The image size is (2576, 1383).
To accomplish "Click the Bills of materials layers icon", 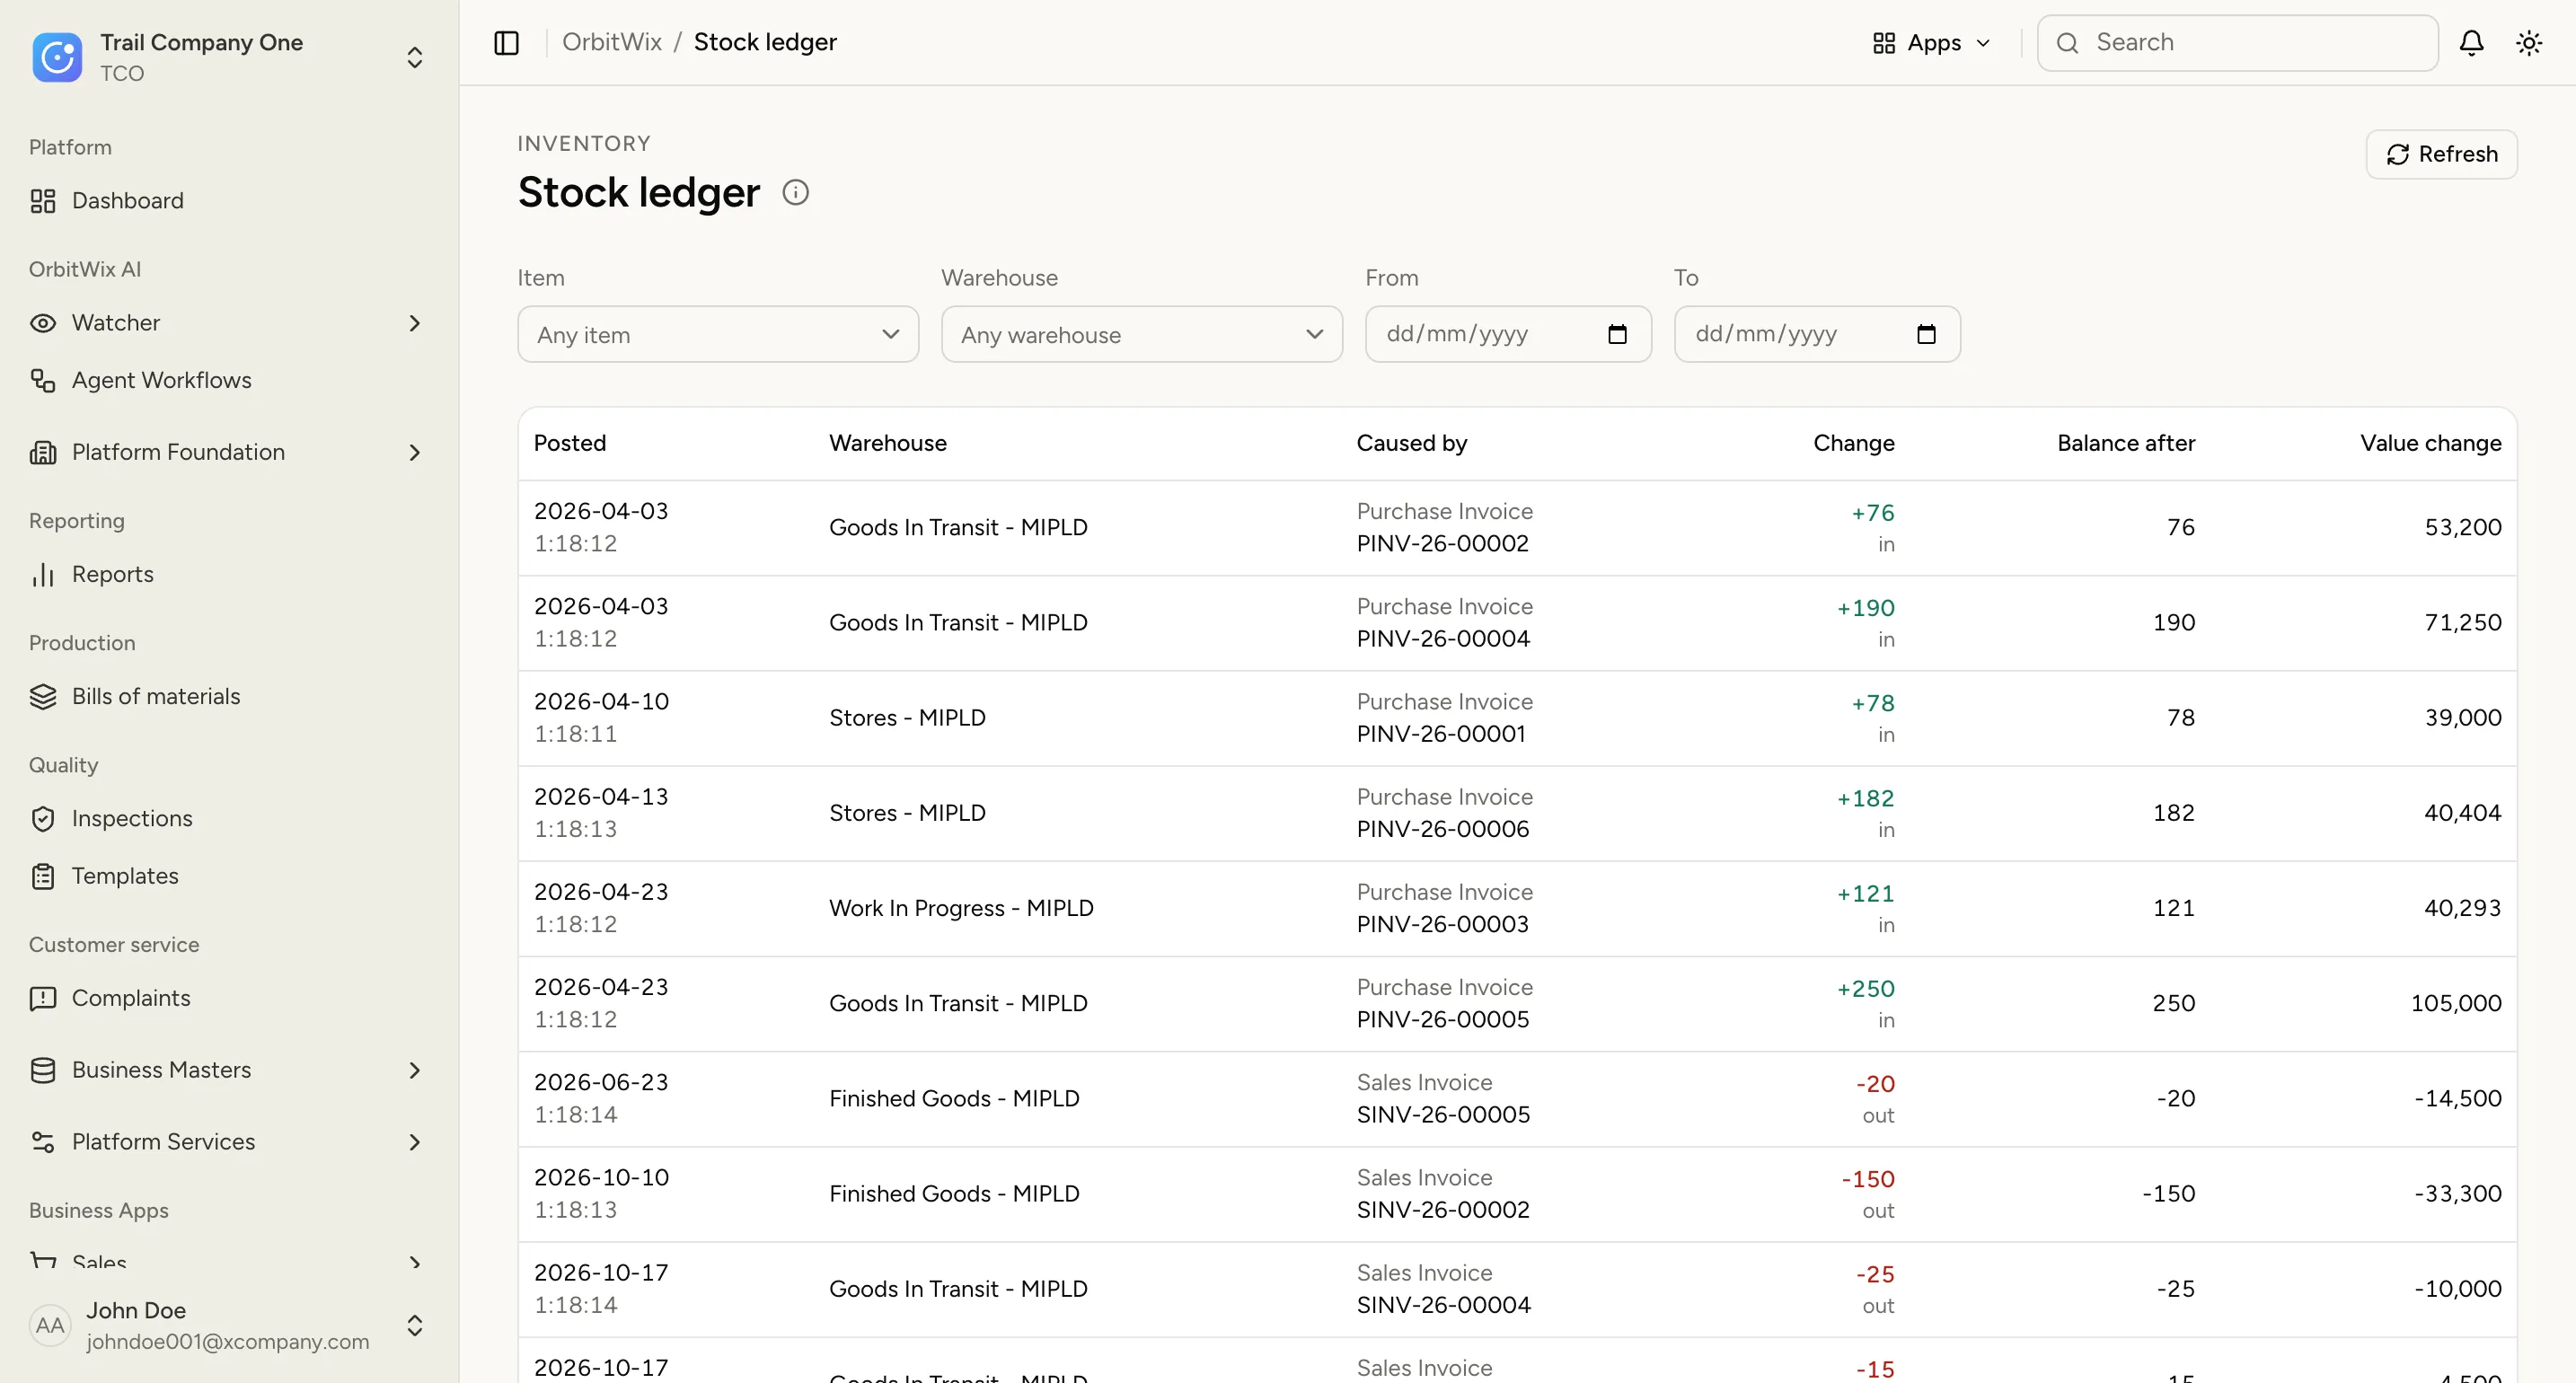I will [x=43, y=696].
